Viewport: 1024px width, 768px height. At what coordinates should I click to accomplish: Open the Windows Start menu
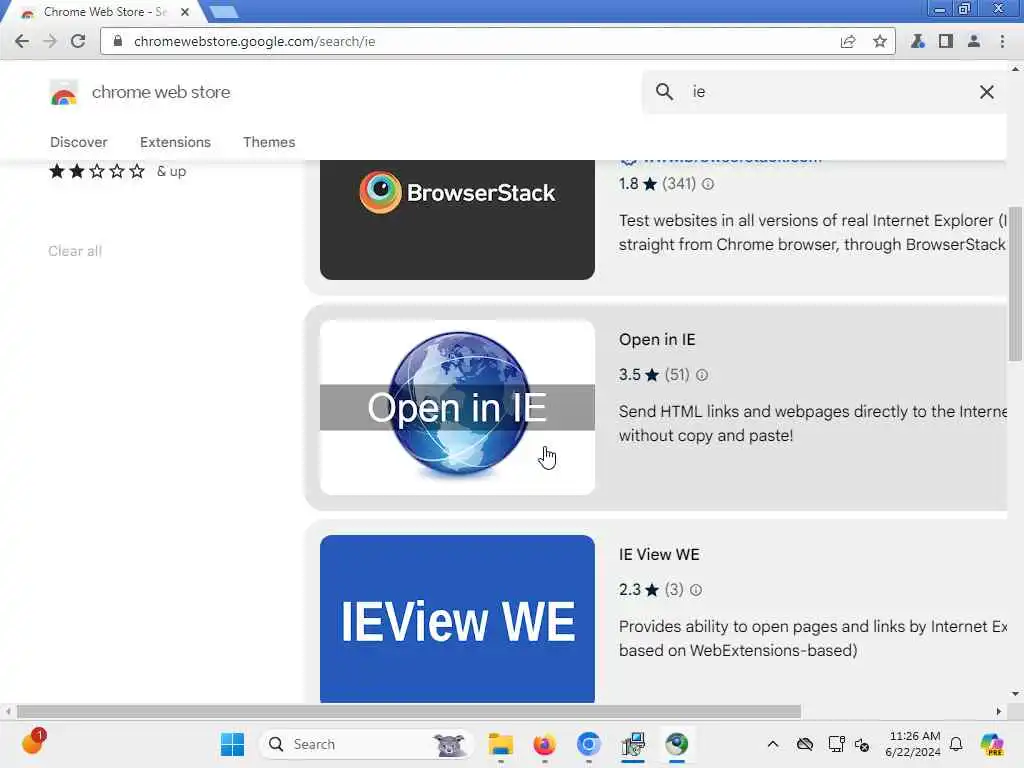pyautogui.click(x=232, y=744)
